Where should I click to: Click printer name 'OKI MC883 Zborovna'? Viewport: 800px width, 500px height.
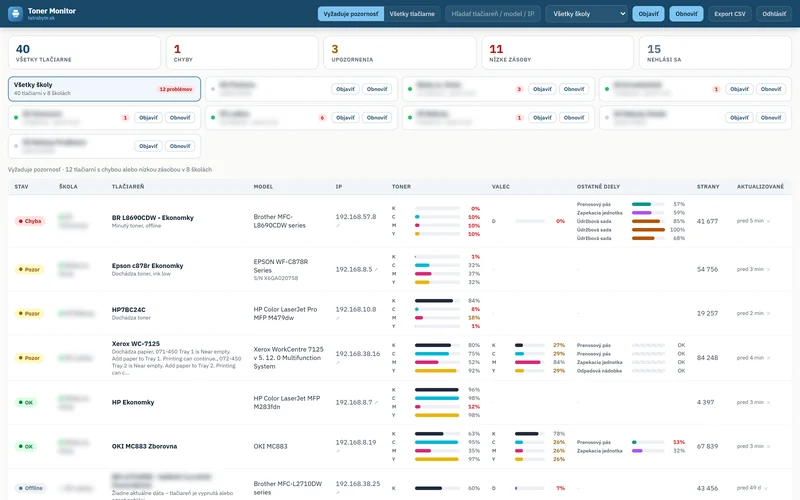point(144,446)
